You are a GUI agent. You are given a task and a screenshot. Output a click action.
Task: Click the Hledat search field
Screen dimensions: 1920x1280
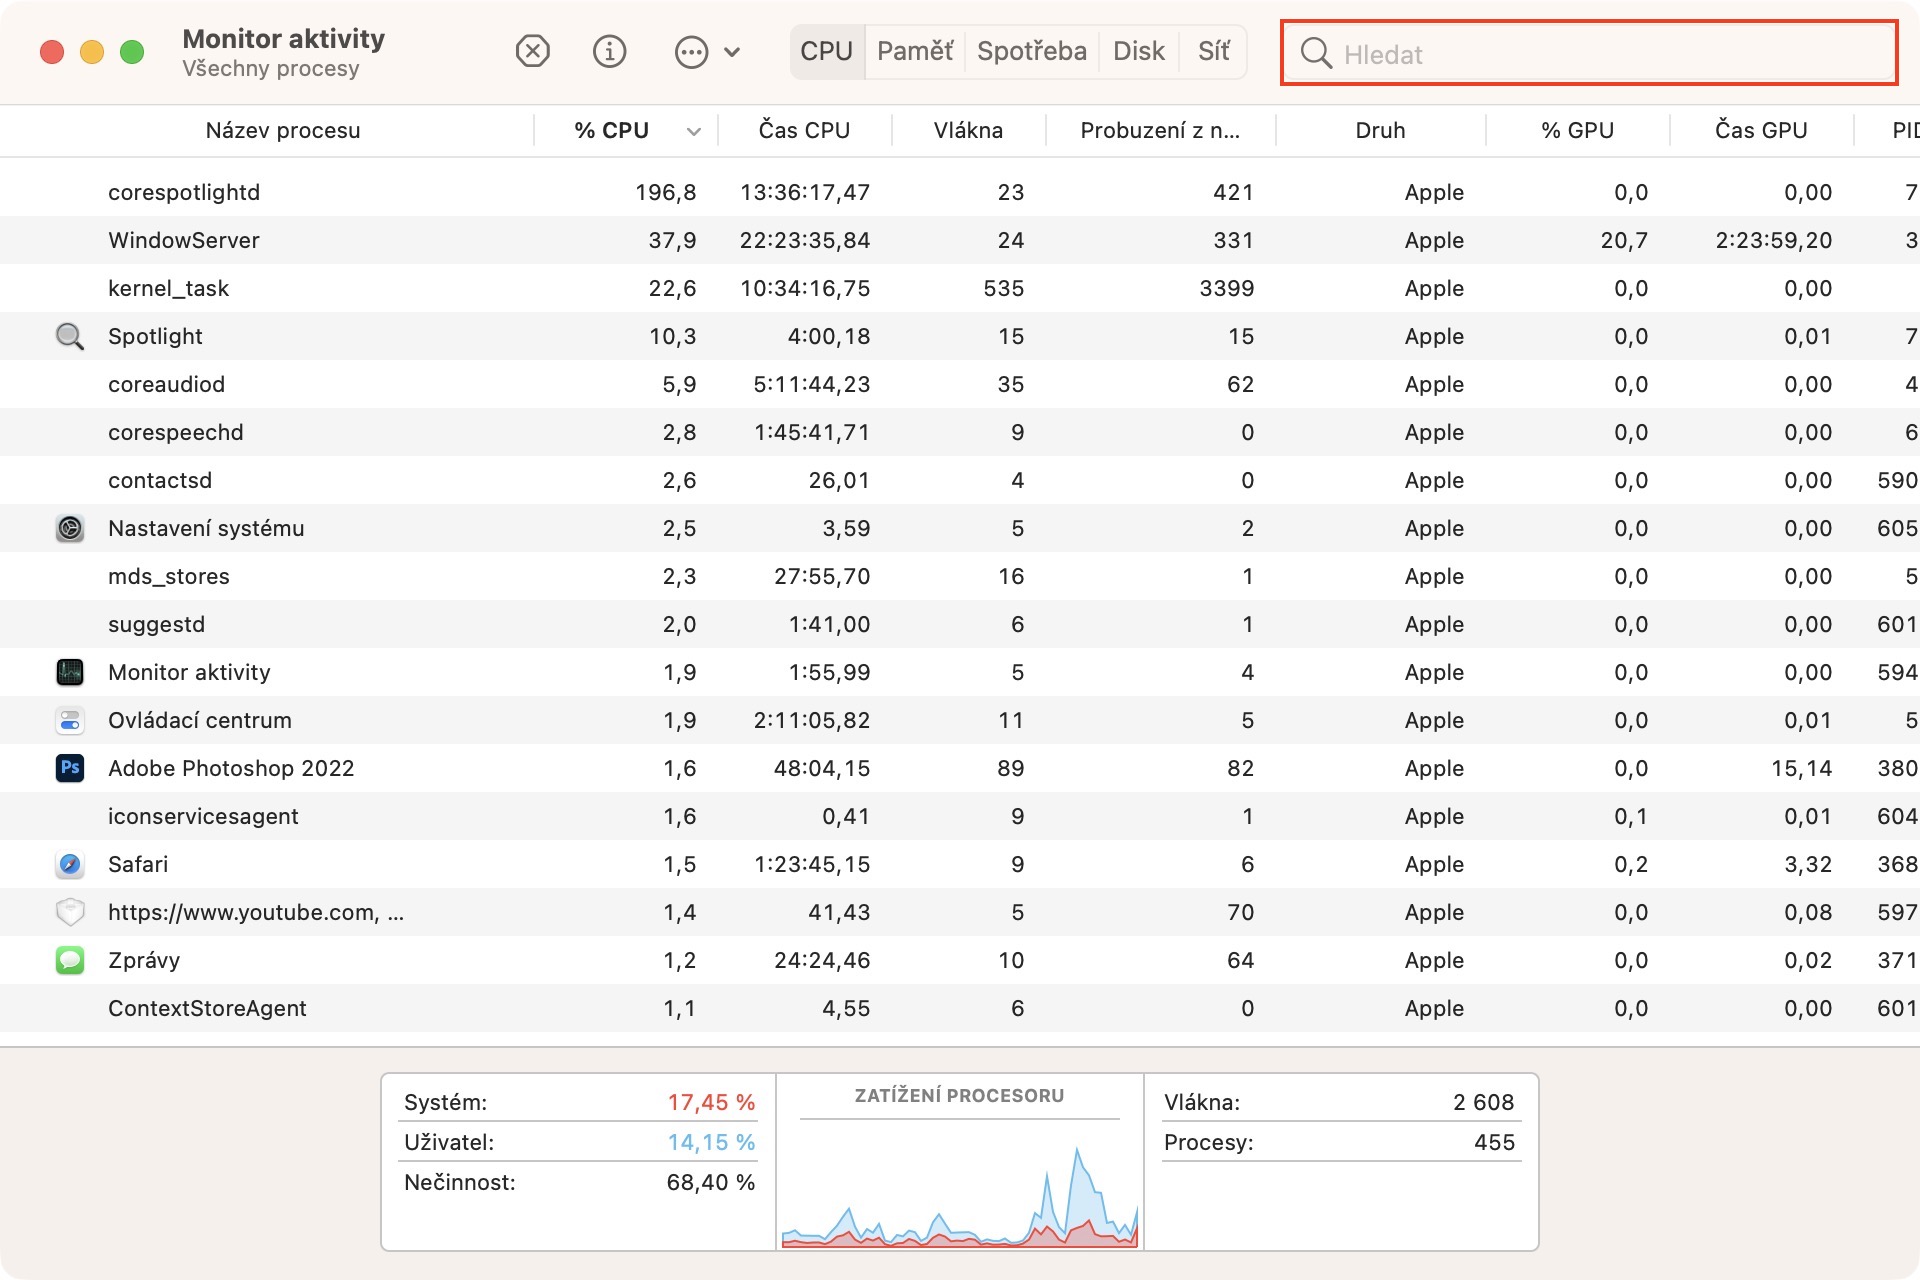click(x=1600, y=54)
